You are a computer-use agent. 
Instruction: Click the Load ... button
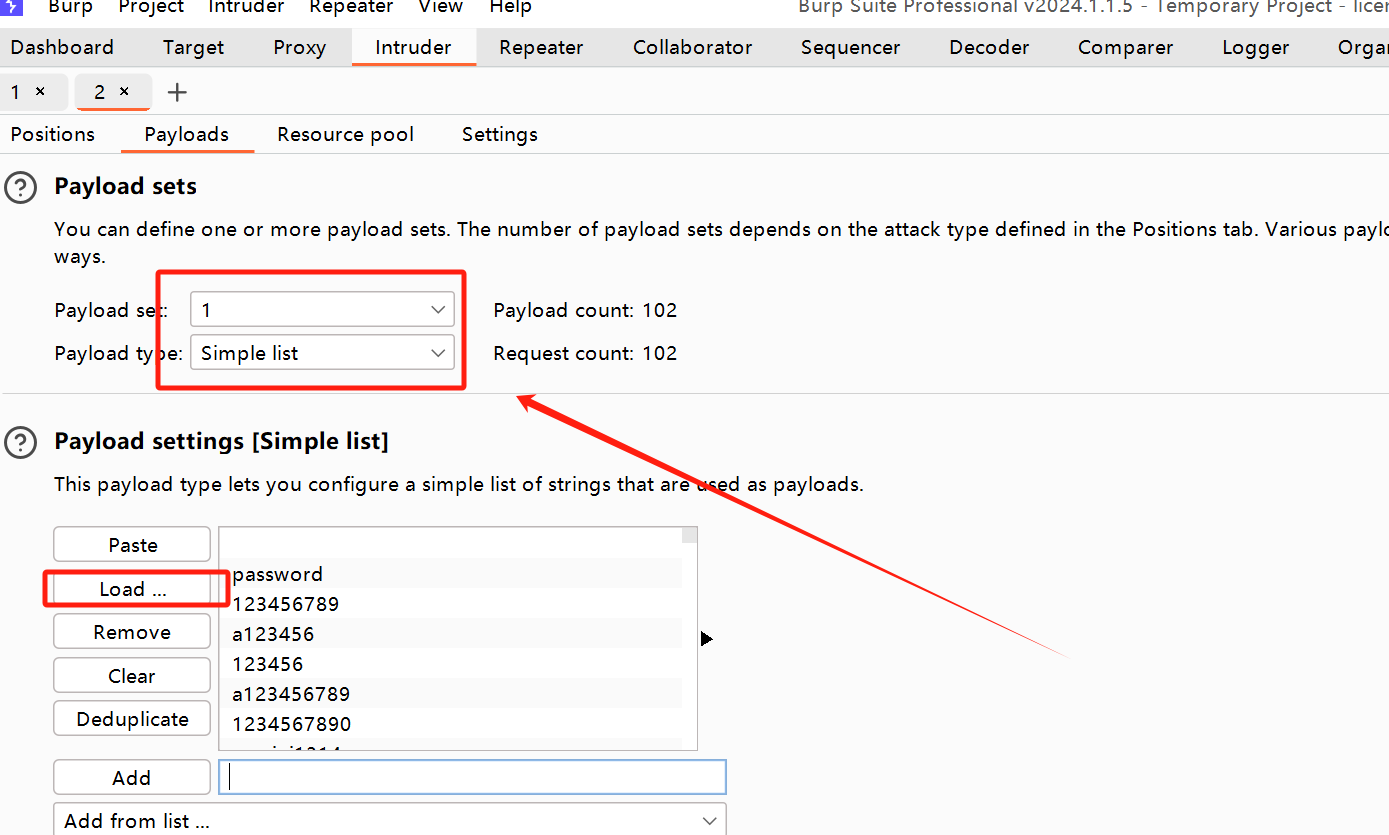(x=132, y=589)
